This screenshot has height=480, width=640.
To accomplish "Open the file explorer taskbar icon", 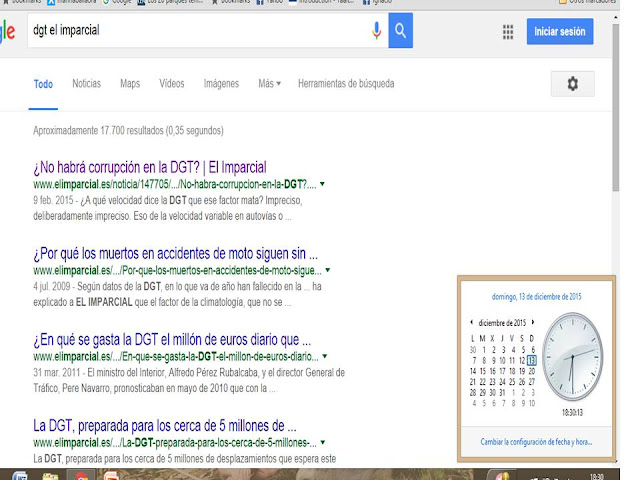I will point(50,476).
